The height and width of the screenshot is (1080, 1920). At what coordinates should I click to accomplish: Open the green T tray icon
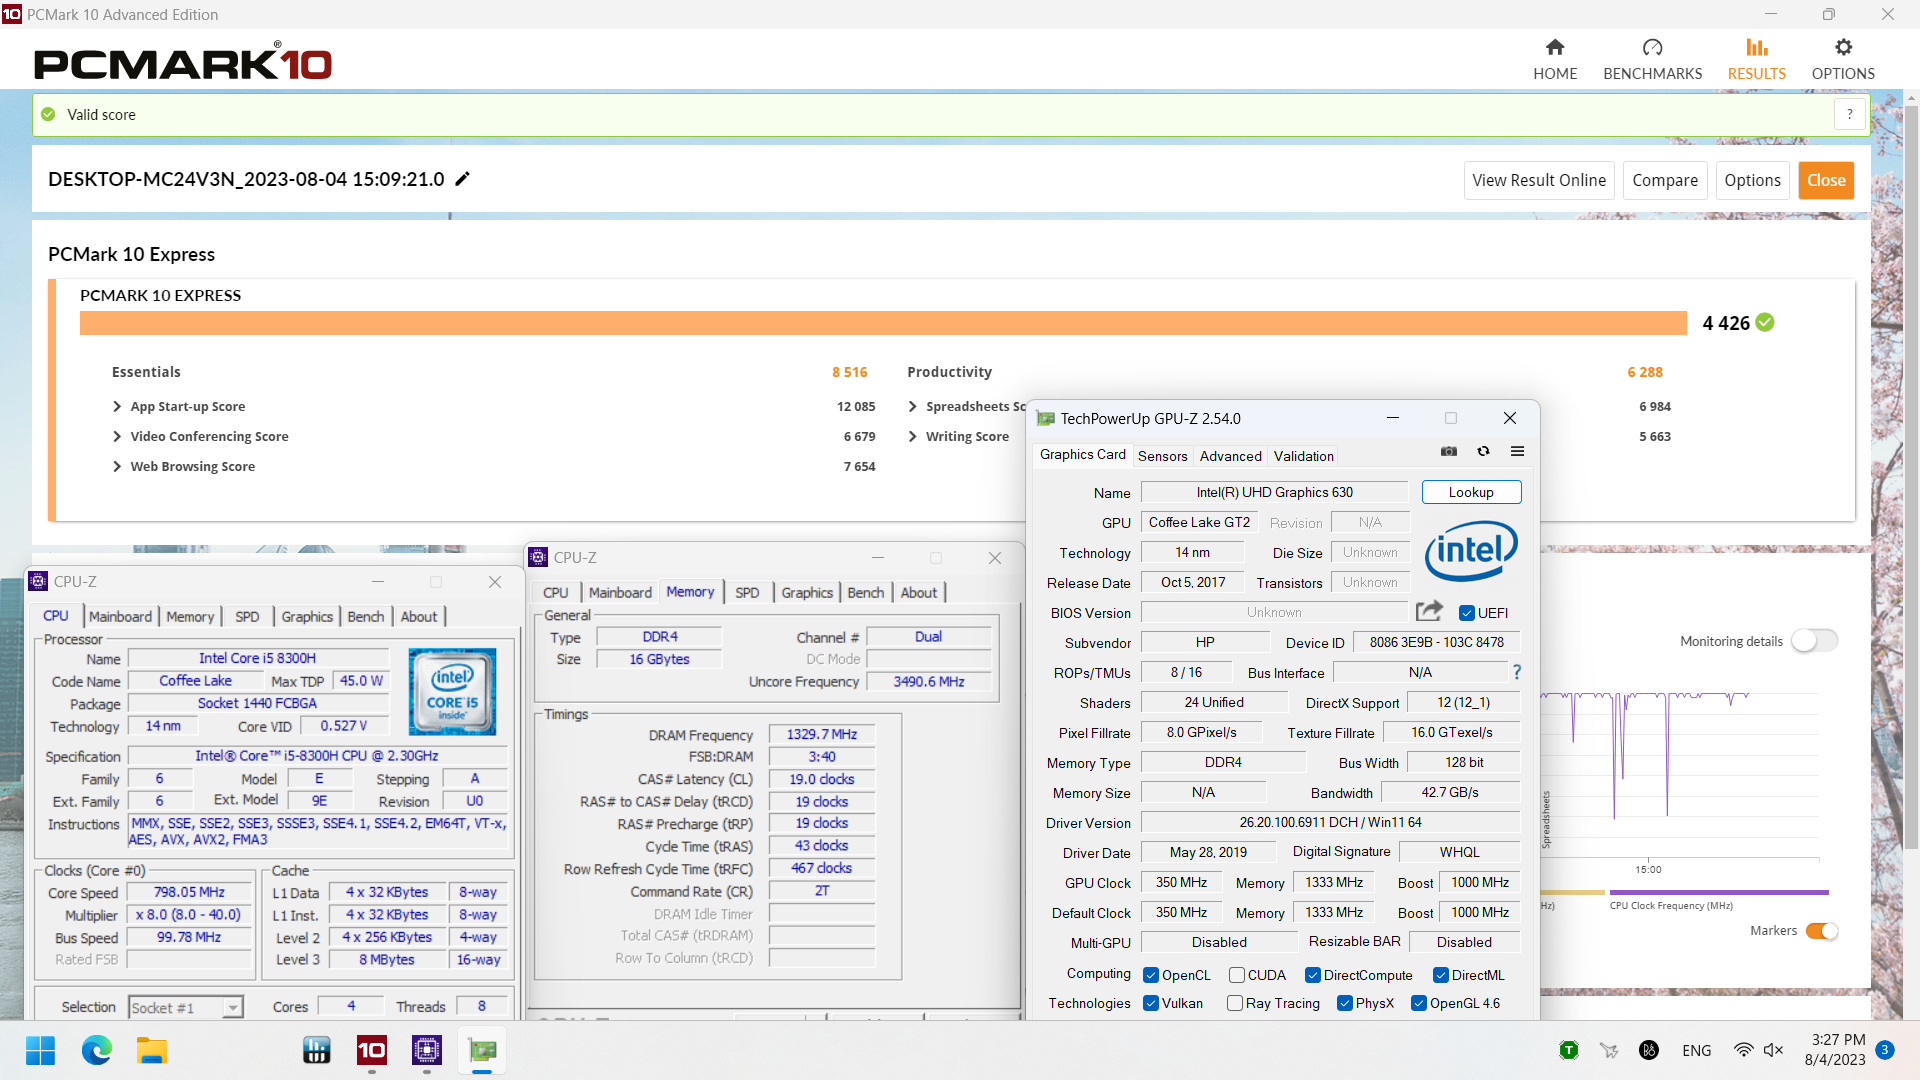[1569, 1050]
